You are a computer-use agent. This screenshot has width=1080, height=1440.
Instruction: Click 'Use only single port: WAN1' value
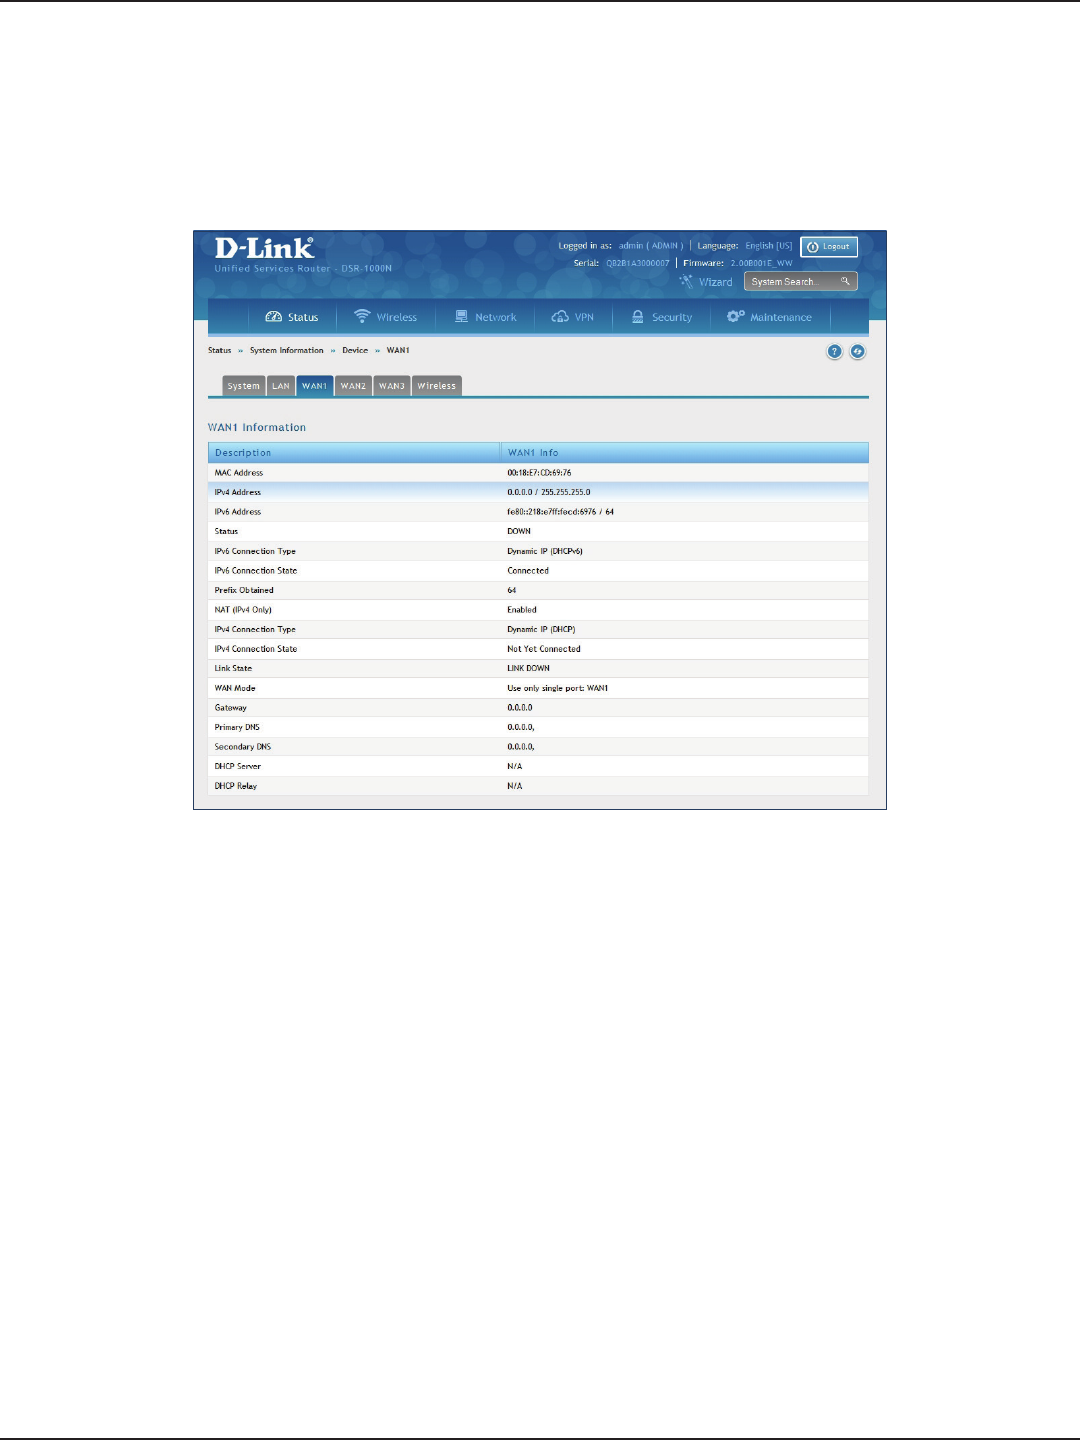click(558, 688)
